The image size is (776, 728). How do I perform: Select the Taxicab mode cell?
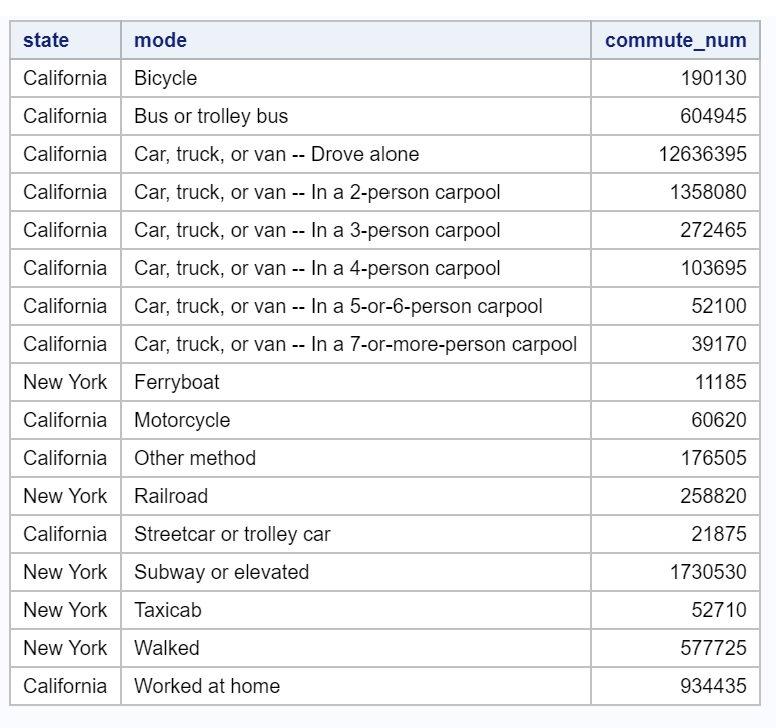click(x=167, y=610)
